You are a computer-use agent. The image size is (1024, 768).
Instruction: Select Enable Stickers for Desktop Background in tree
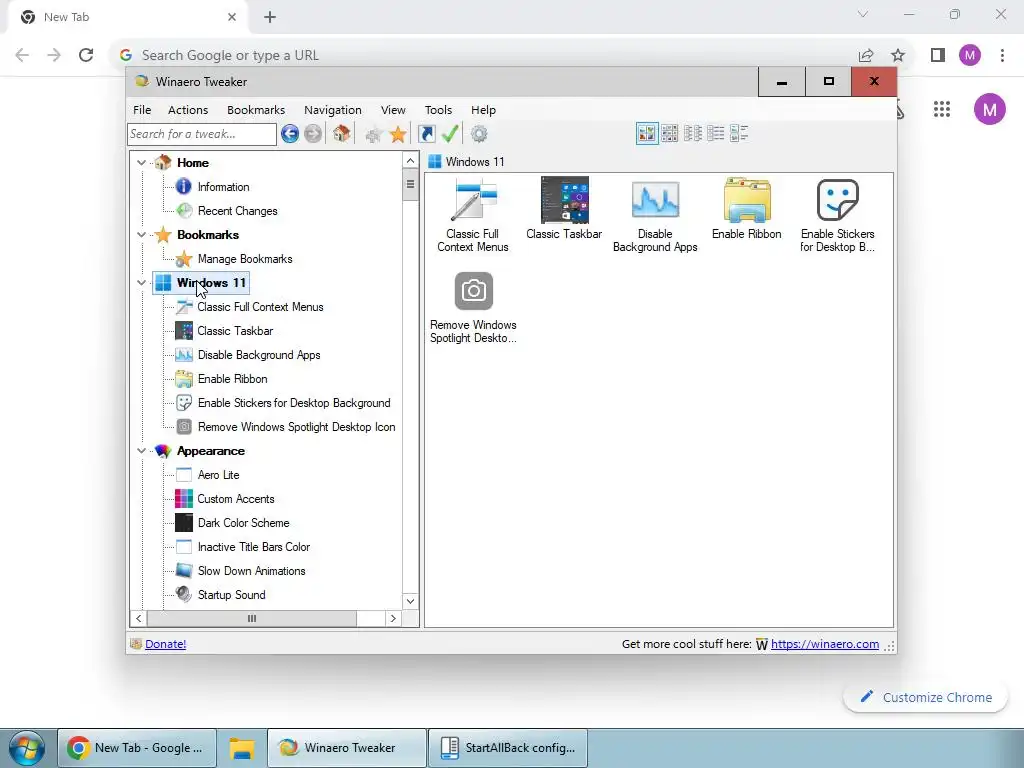[294, 403]
